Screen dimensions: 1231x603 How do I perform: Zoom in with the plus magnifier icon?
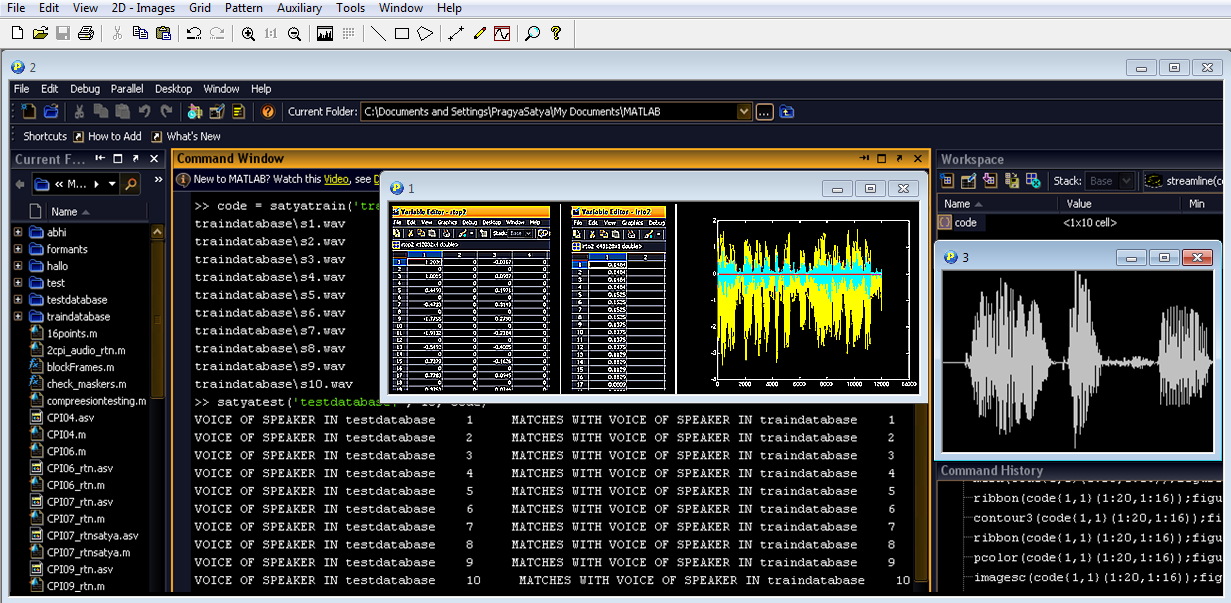click(249, 33)
